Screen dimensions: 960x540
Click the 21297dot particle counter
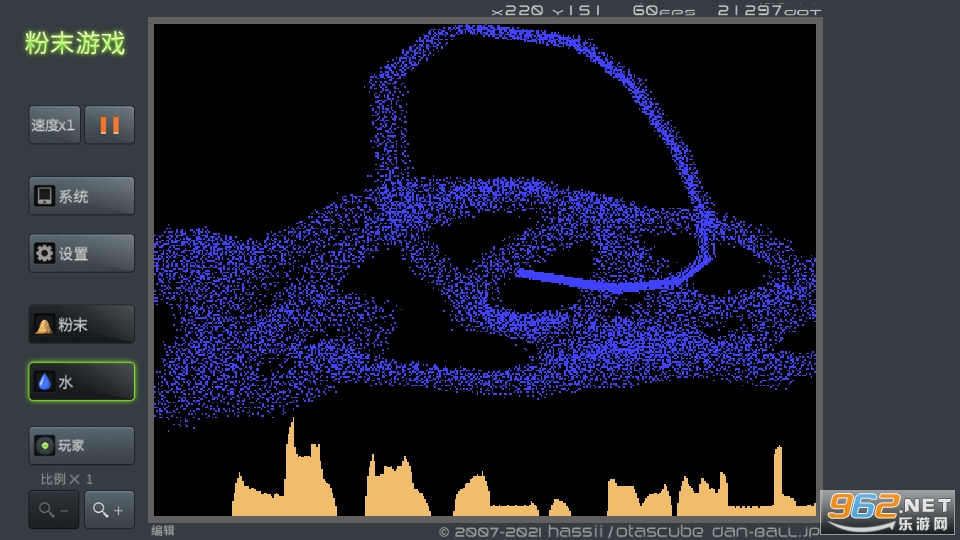[768, 10]
